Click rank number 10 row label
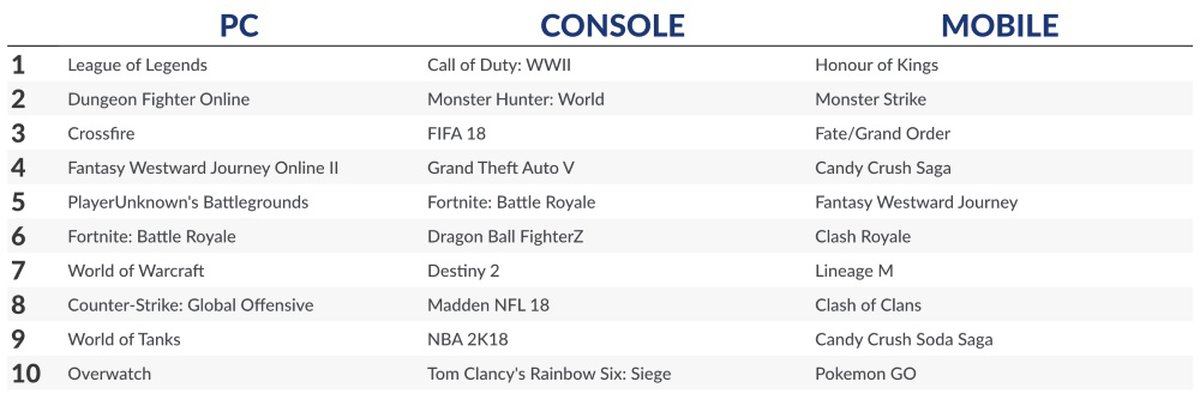Image resolution: width=1200 pixels, height=406 pixels. pyautogui.click(x=26, y=374)
